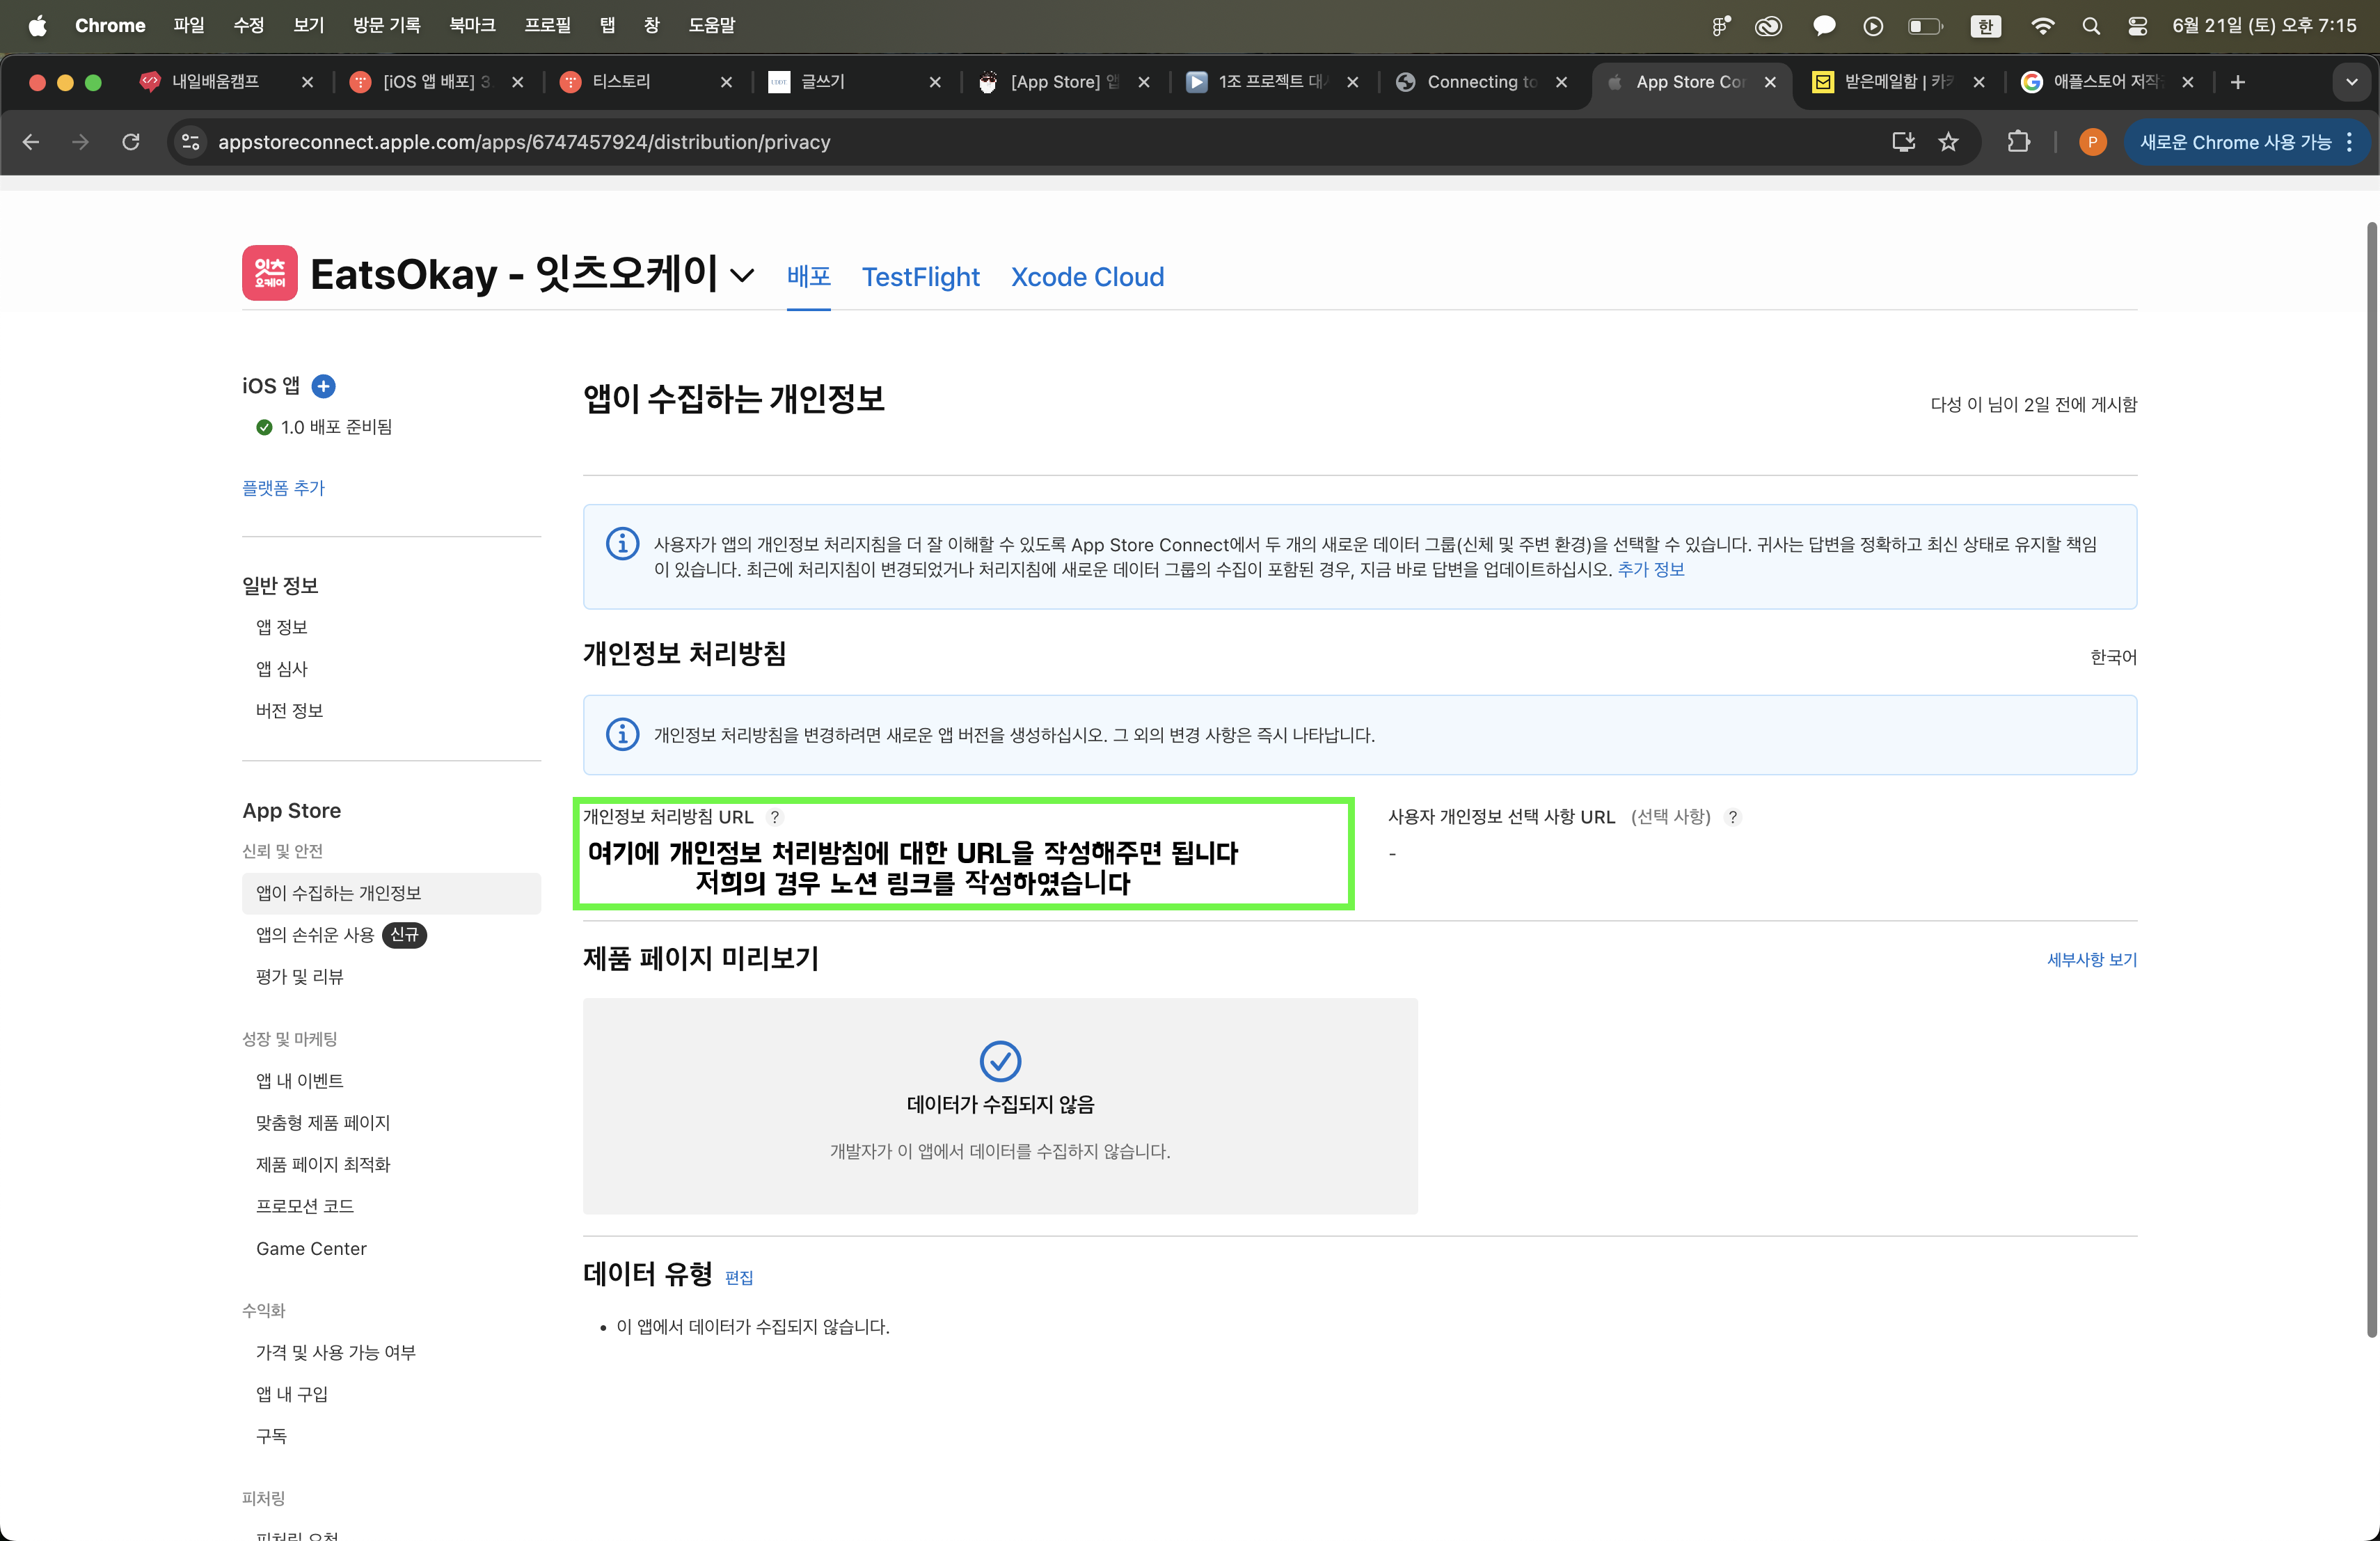Screen dimensions: 2380x1541
Task: Select 앱의 손쉬운 사용 in sidebar
Action: pos(315,935)
